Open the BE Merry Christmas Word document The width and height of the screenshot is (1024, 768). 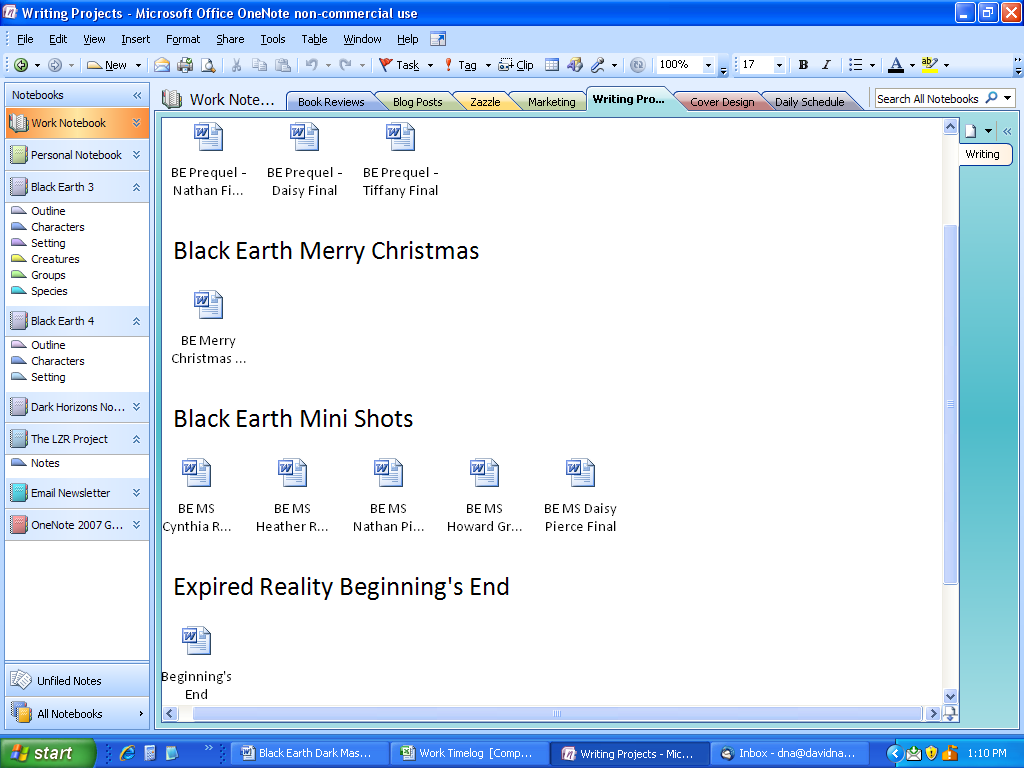[208, 305]
